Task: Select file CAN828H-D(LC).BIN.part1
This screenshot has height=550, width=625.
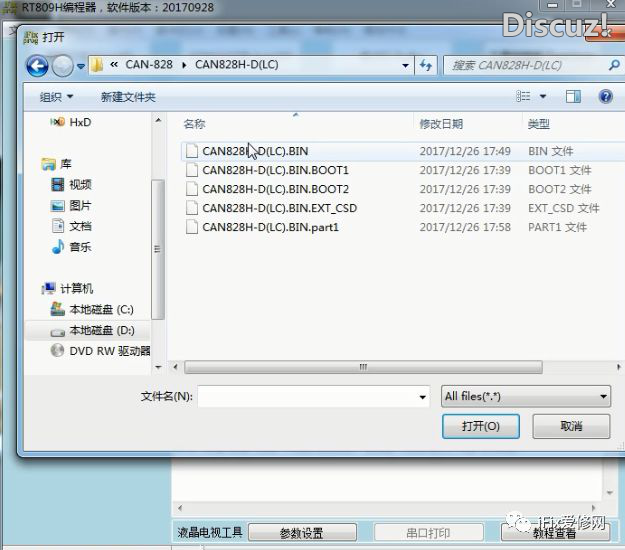Action: (x=270, y=227)
